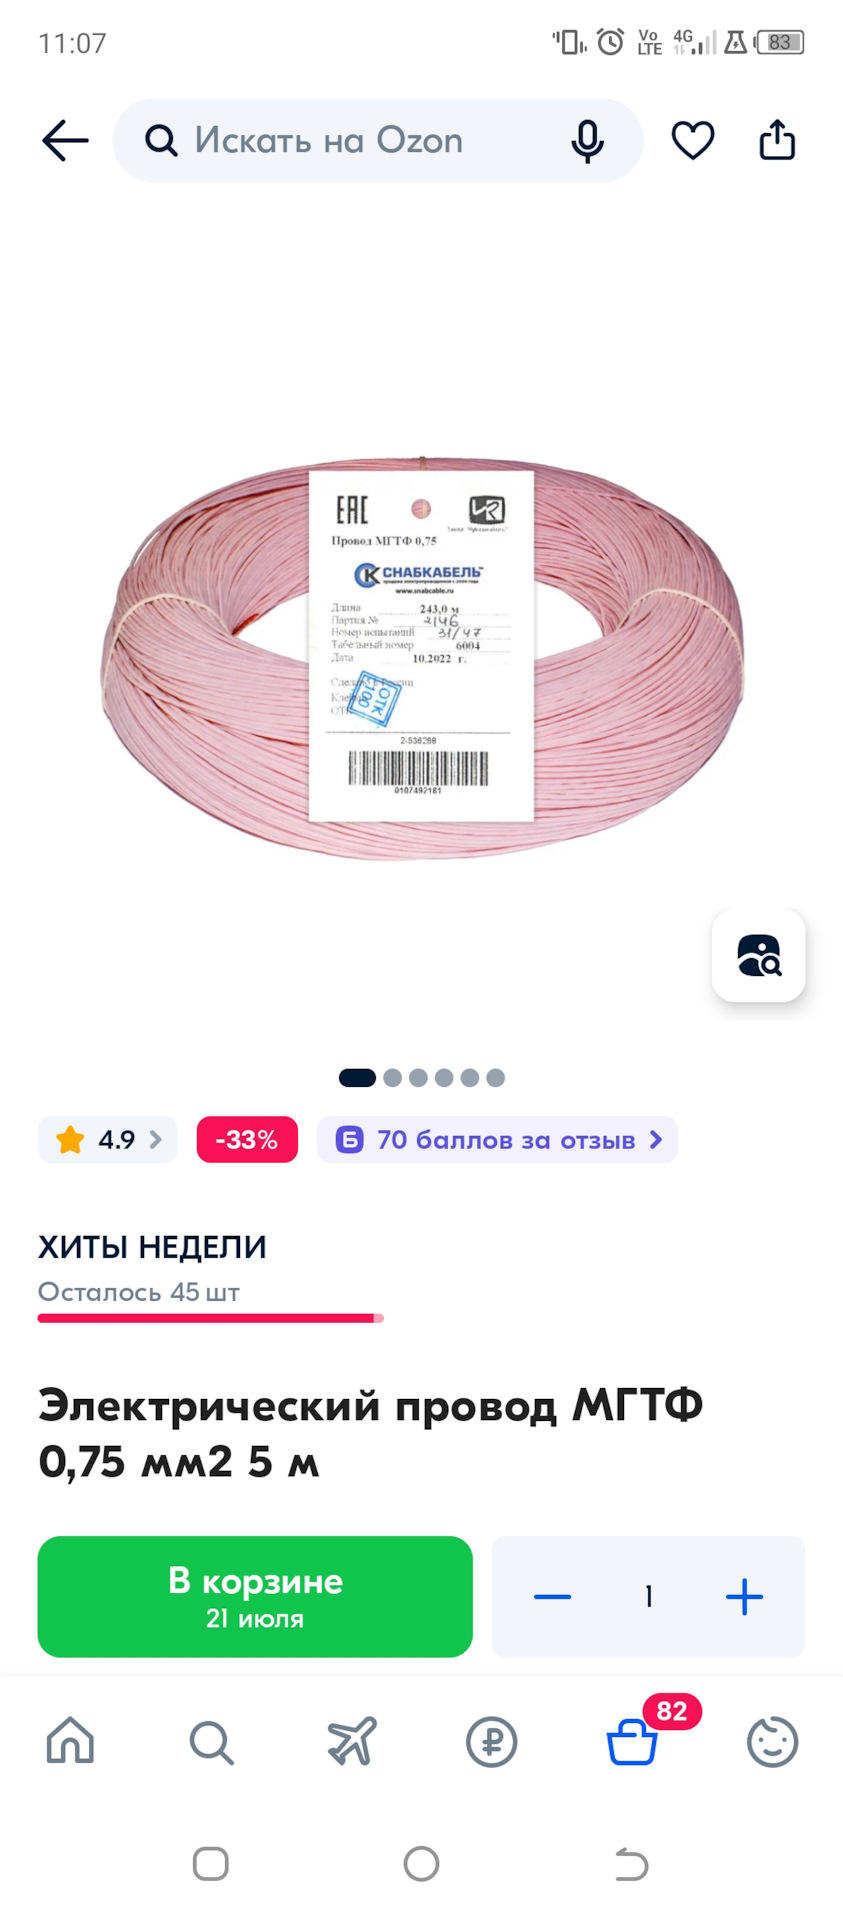Open the catalog search tab icon
Viewport: 843px width, 1920px height.
coord(211,1742)
